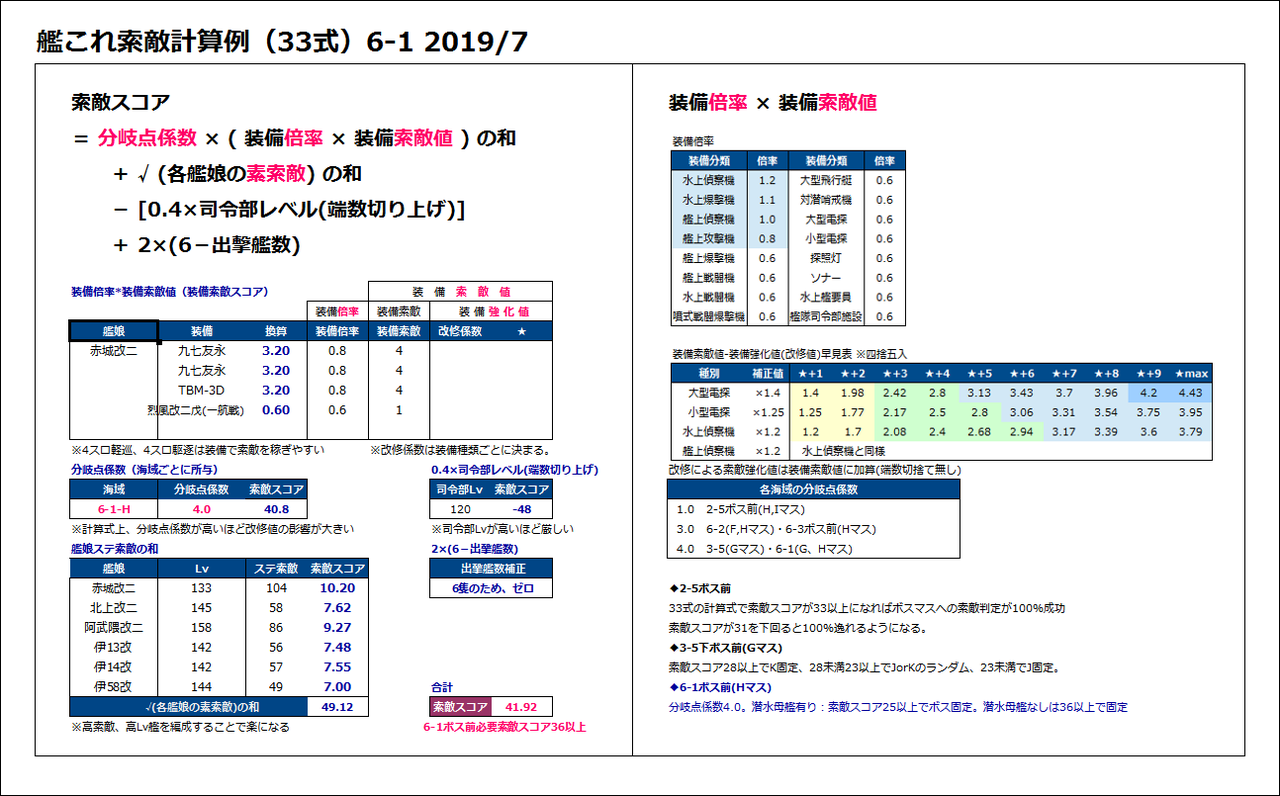Select the Lv column header

pyautogui.click(x=201, y=568)
